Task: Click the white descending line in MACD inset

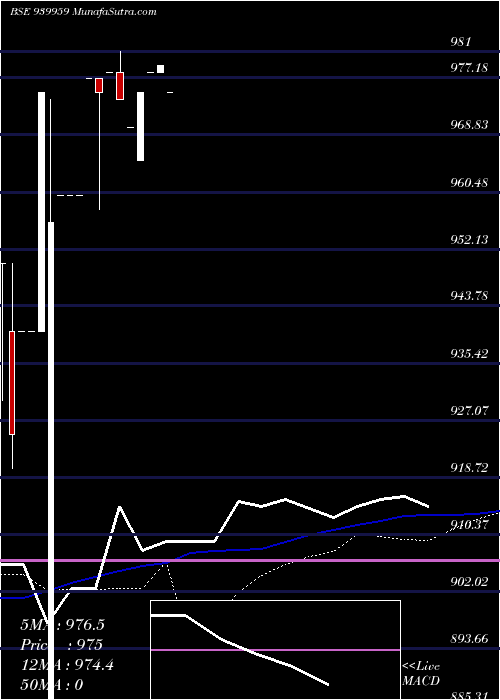Action: (240, 649)
